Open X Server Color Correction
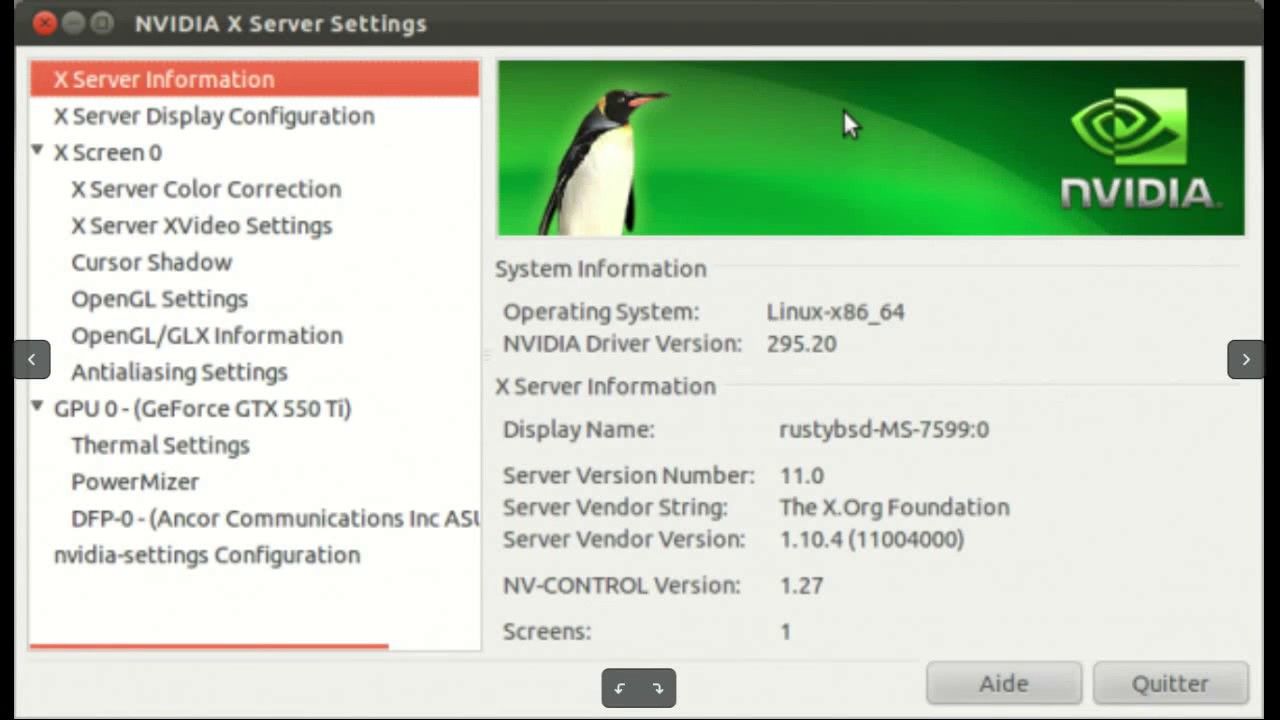Viewport: 1280px width, 720px height. click(206, 189)
